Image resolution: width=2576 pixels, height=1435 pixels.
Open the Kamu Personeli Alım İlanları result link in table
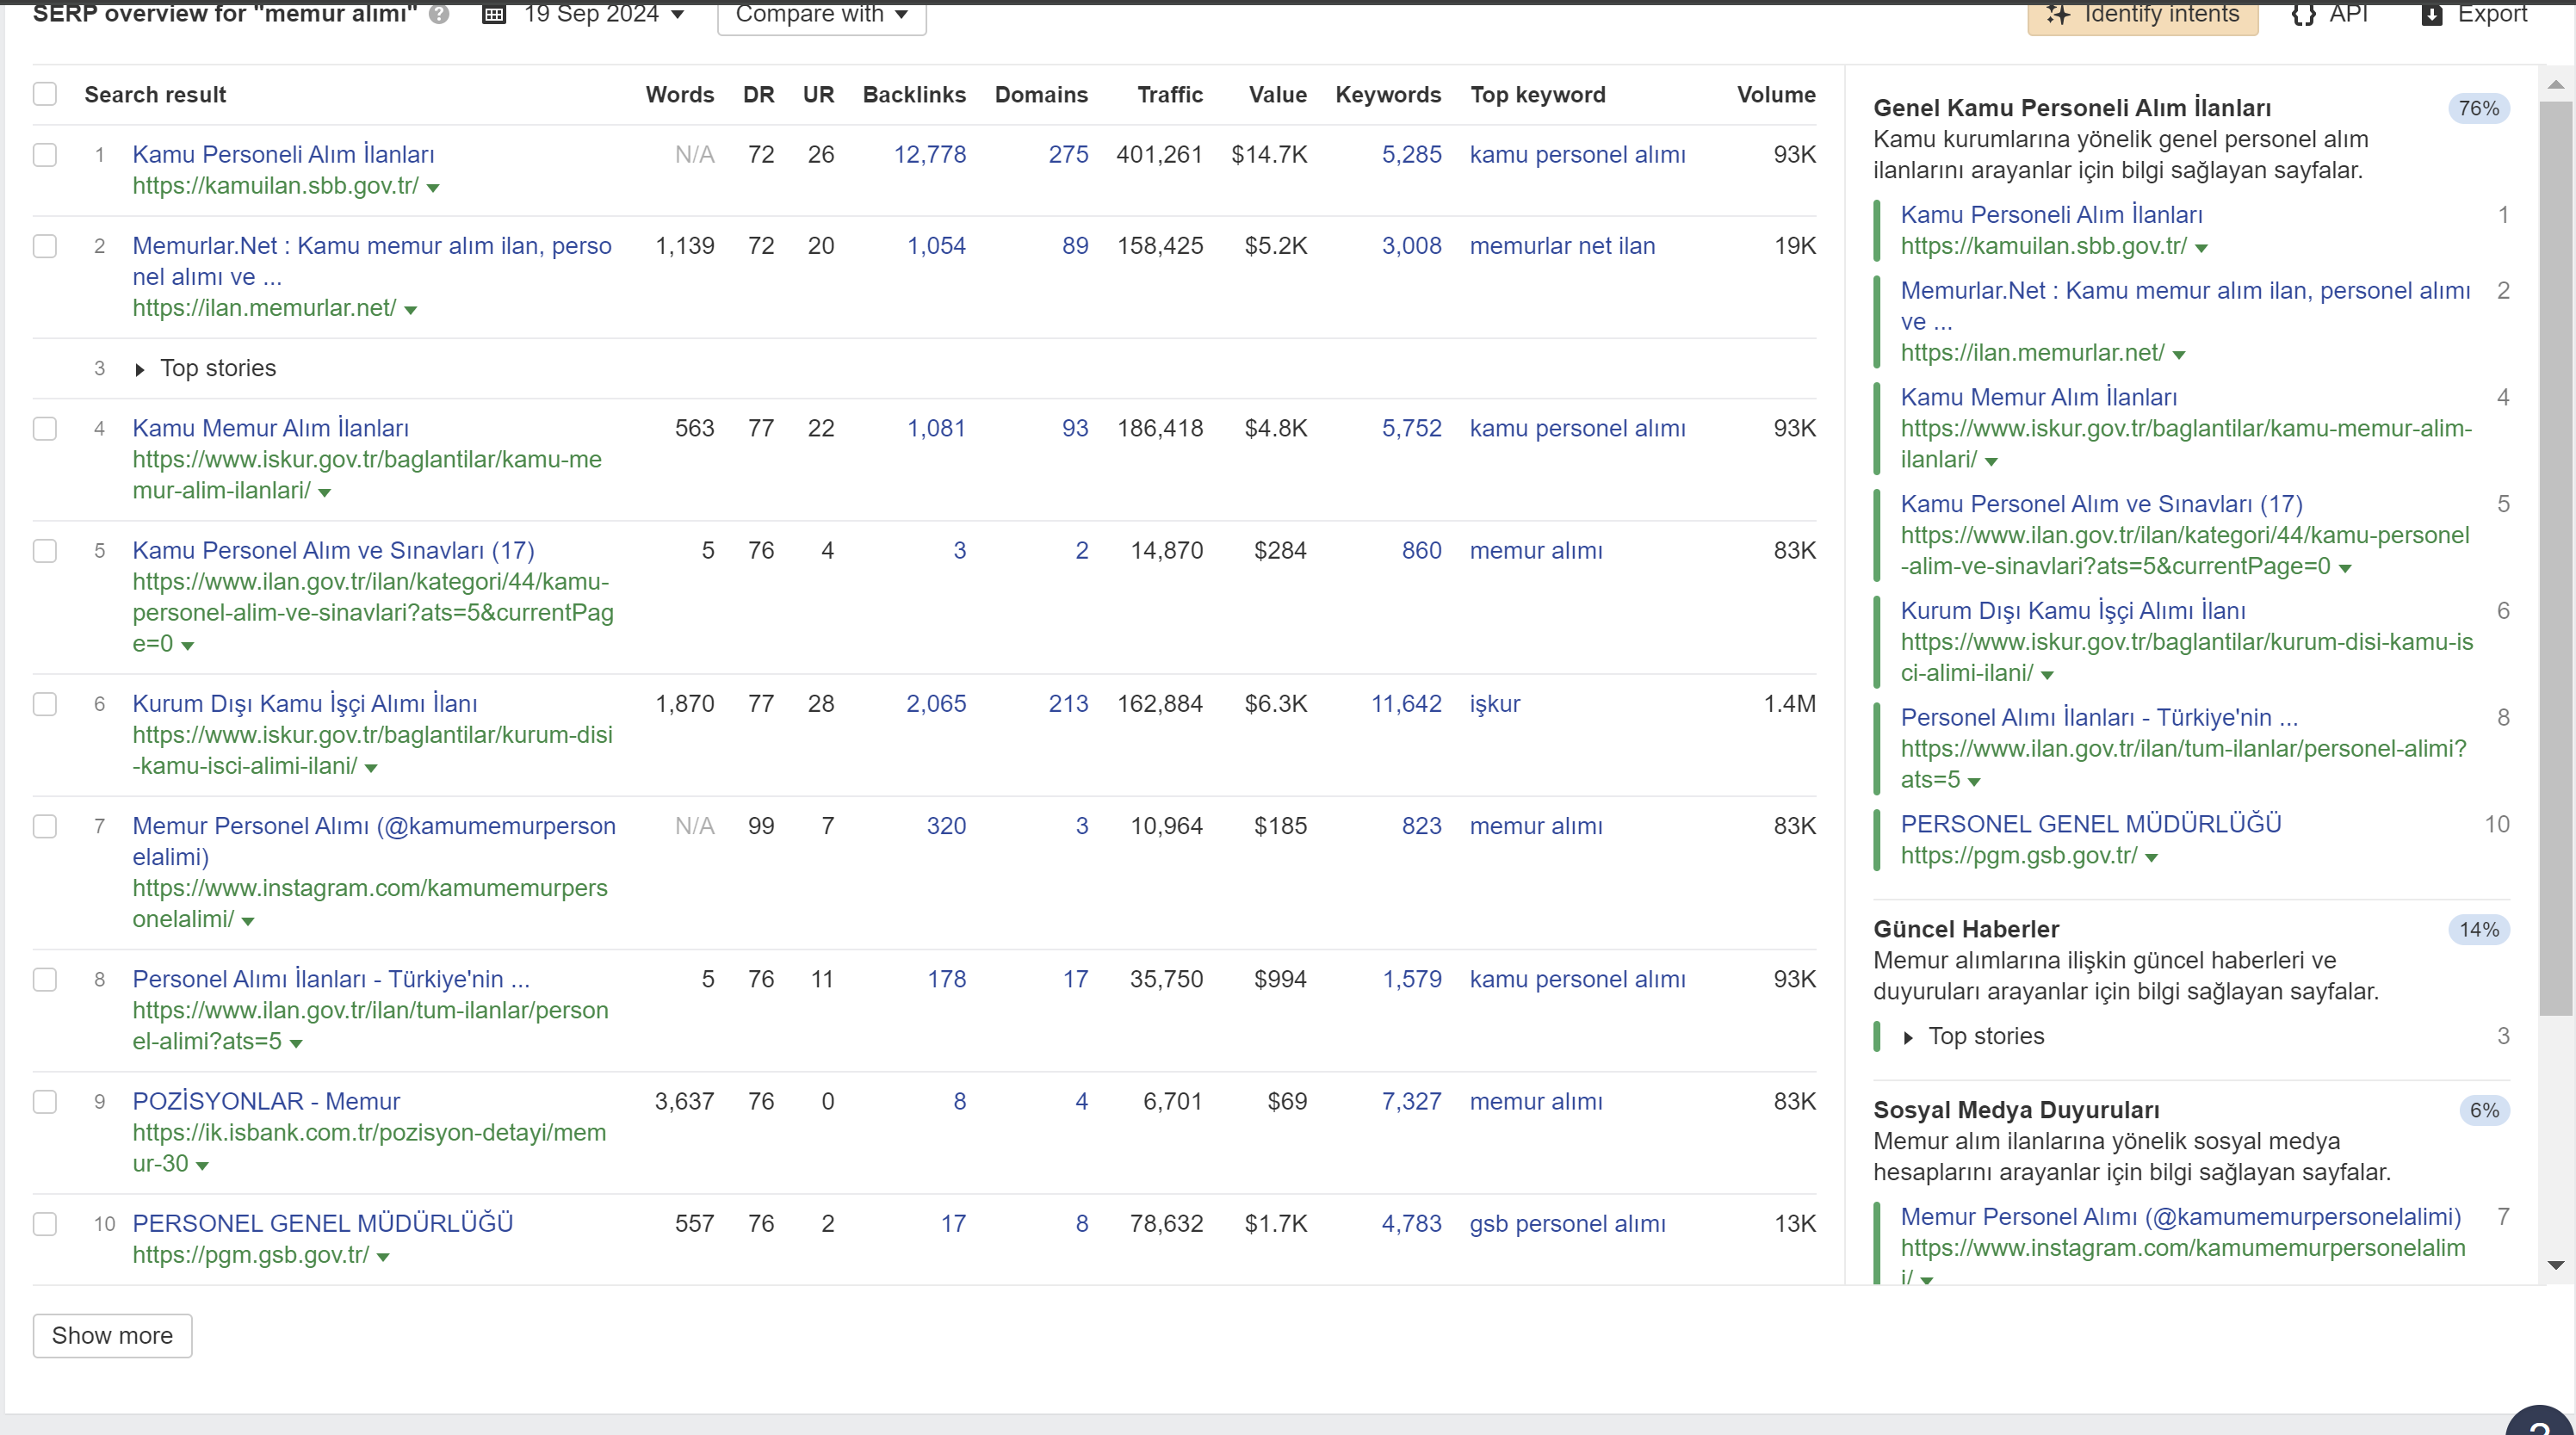tap(283, 155)
